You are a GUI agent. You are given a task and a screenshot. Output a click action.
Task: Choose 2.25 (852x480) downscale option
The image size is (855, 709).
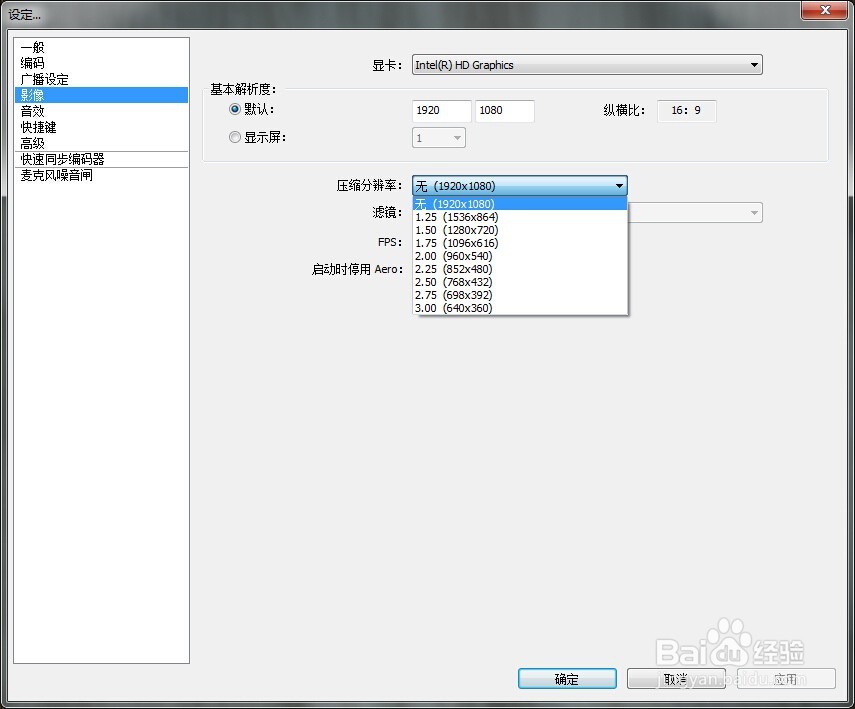(x=520, y=269)
